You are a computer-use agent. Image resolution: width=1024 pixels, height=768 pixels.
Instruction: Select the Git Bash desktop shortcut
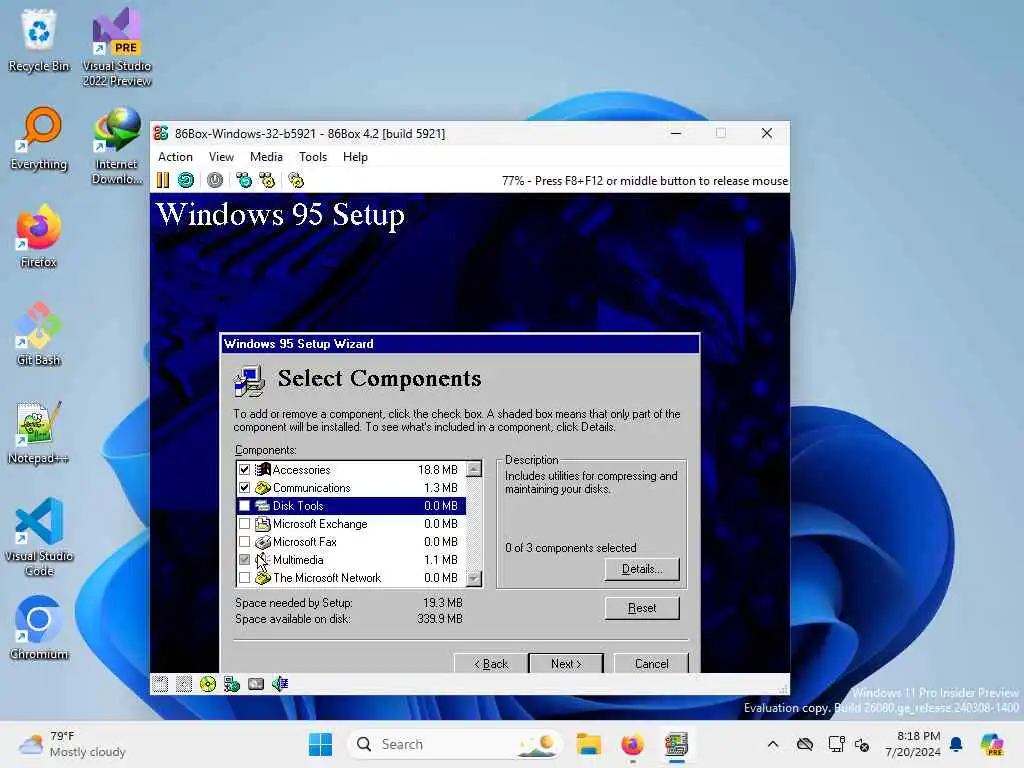tap(39, 334)
